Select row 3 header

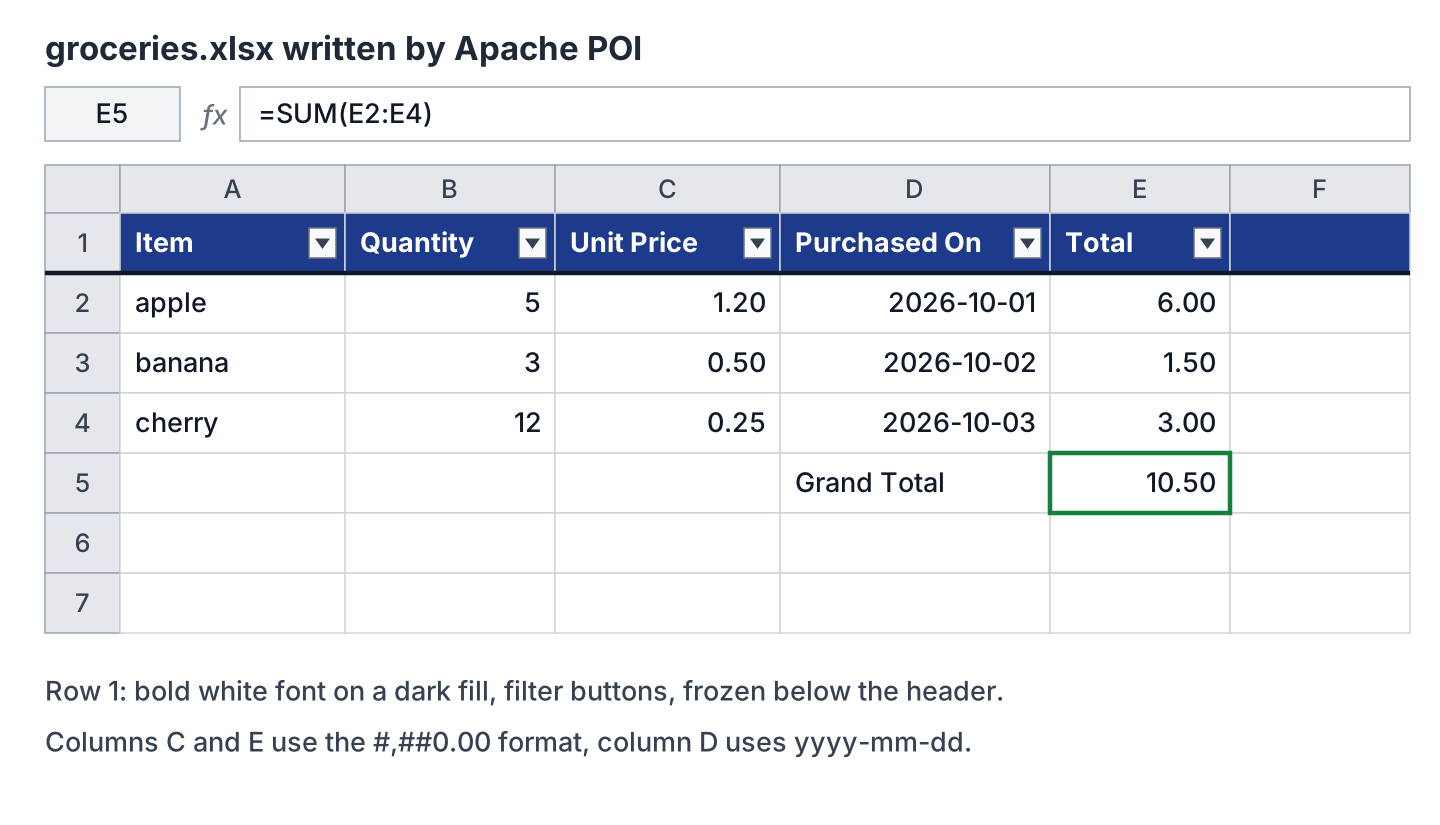pos(82,363)
